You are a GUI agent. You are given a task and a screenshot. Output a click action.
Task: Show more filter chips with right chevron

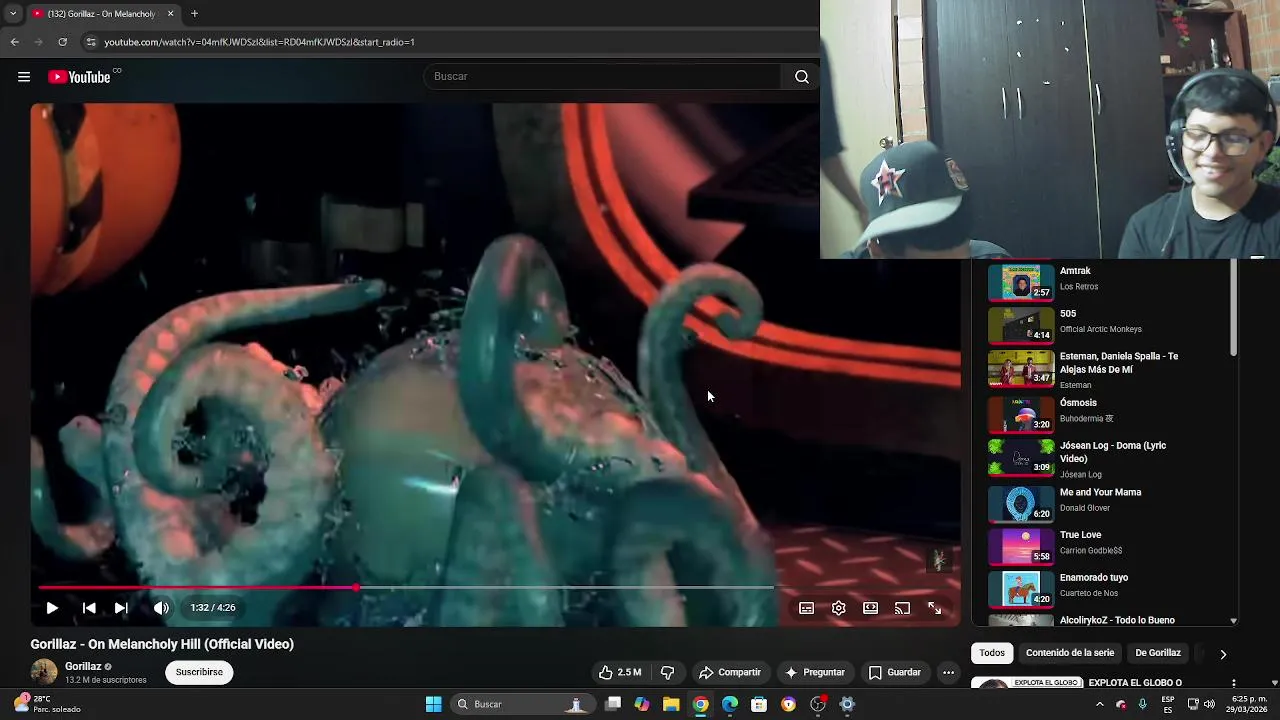[1222, 654]
